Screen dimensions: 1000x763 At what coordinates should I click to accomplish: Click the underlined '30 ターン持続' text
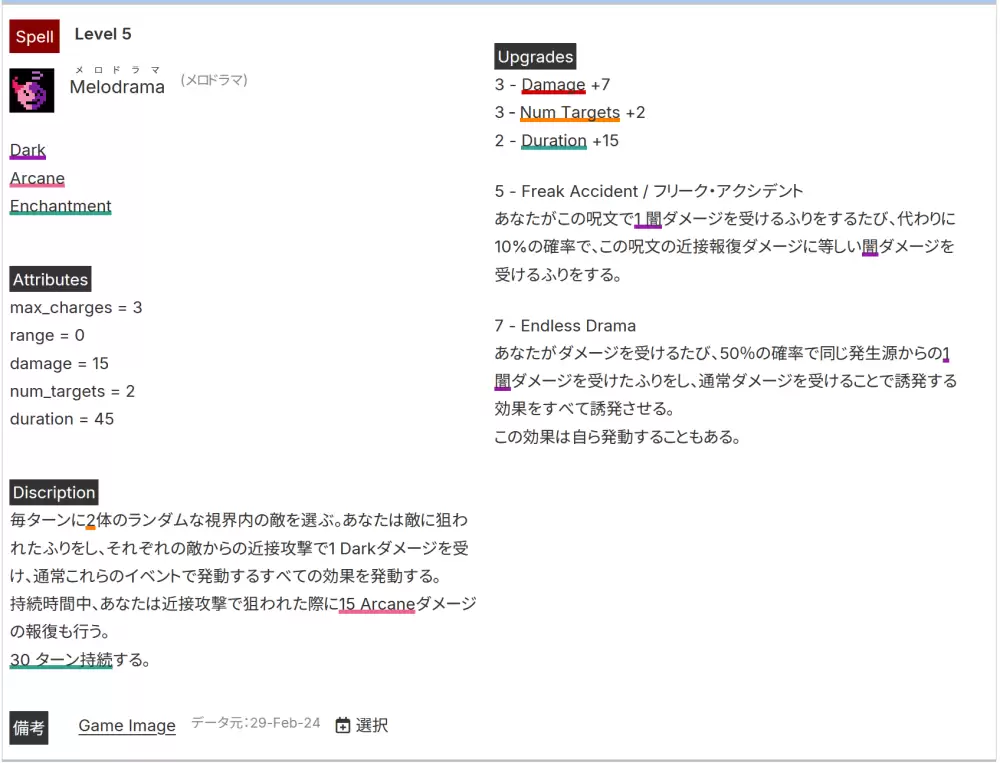[61, 660]
